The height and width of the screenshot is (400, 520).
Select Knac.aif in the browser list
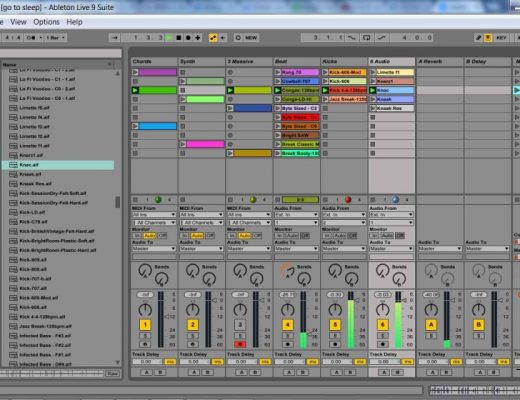click(58, 165)
